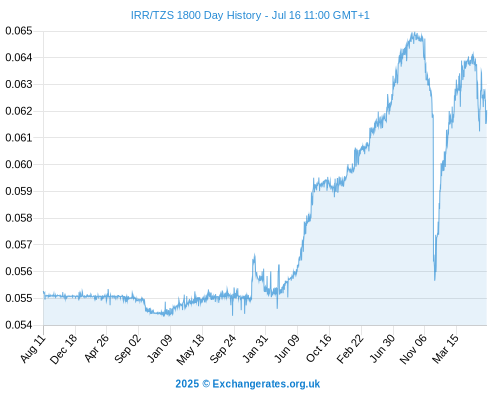Image resolution: width=495 pixels, height=400 pixels.
Task: Select the May 18 date label
Action: pos(190,349)
